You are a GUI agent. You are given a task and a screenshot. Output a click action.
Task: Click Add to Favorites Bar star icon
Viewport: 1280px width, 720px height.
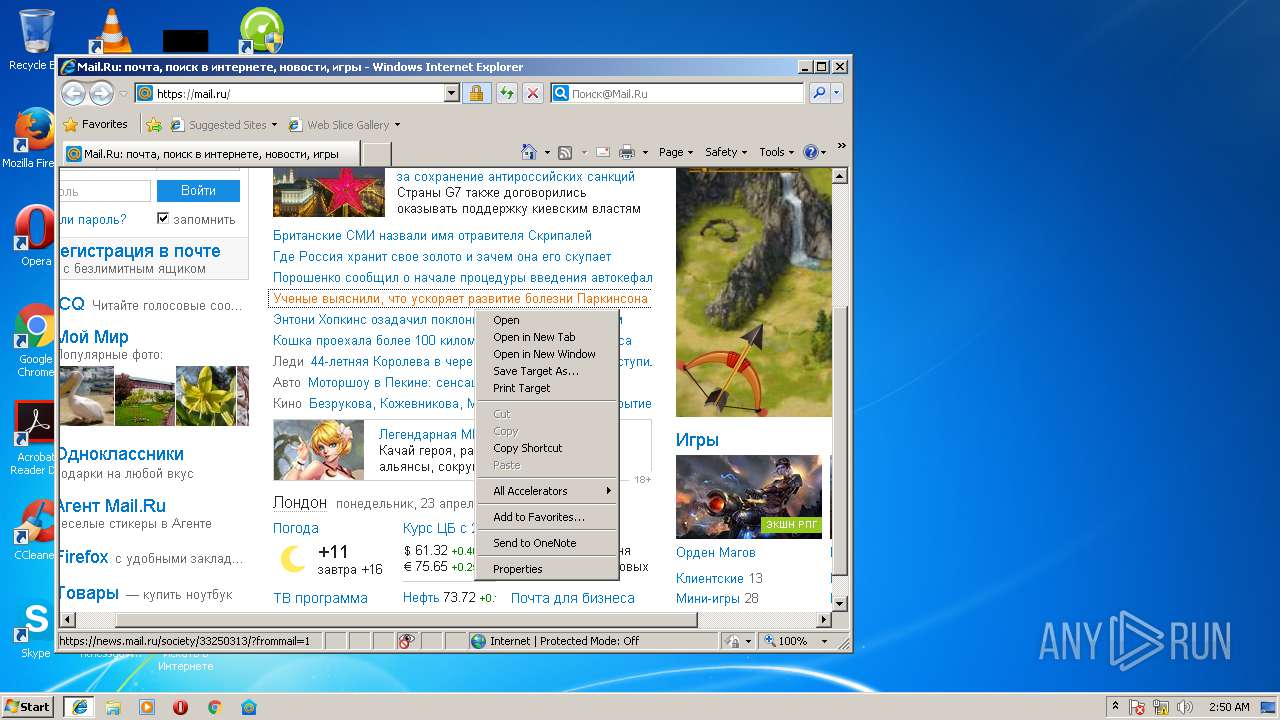click(x=154, y=125)
